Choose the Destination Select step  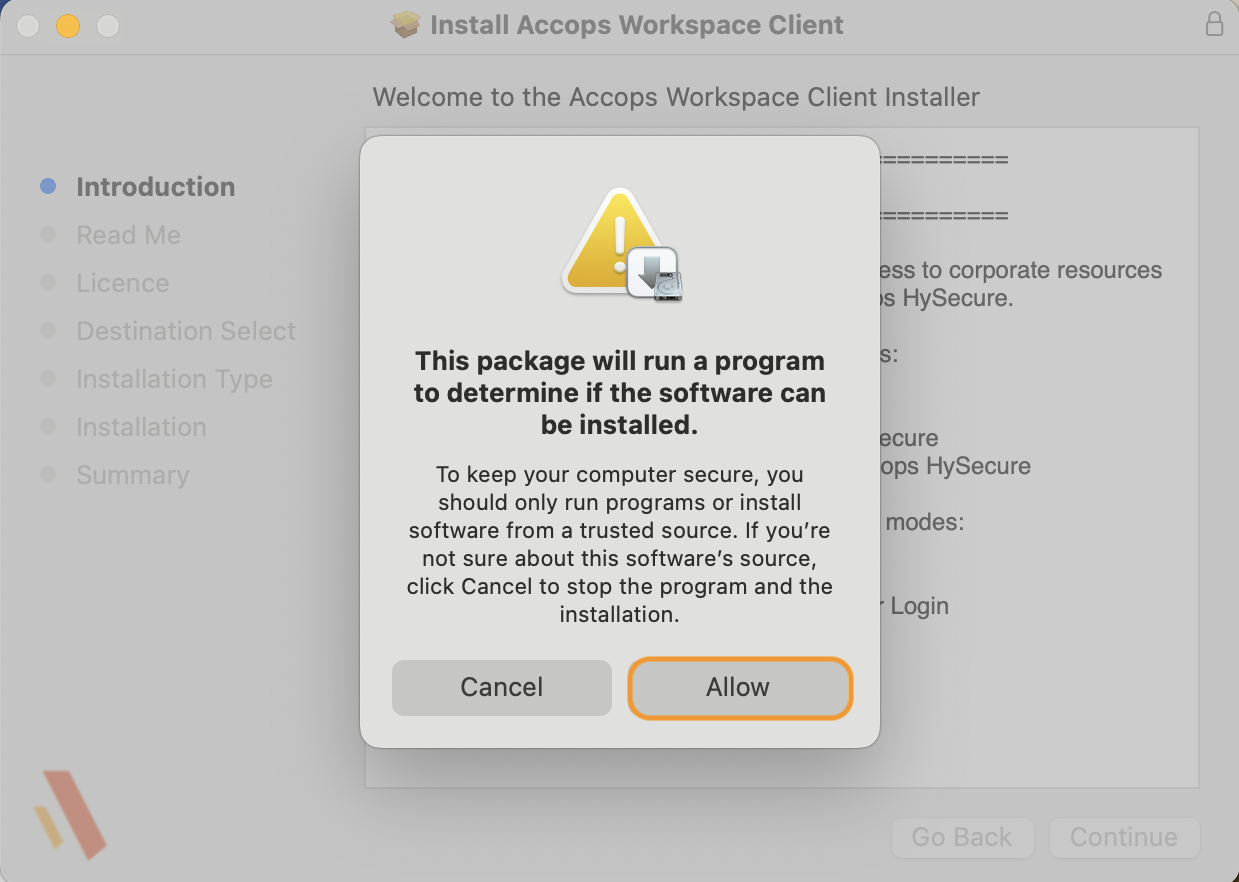(x=186, y=331)
